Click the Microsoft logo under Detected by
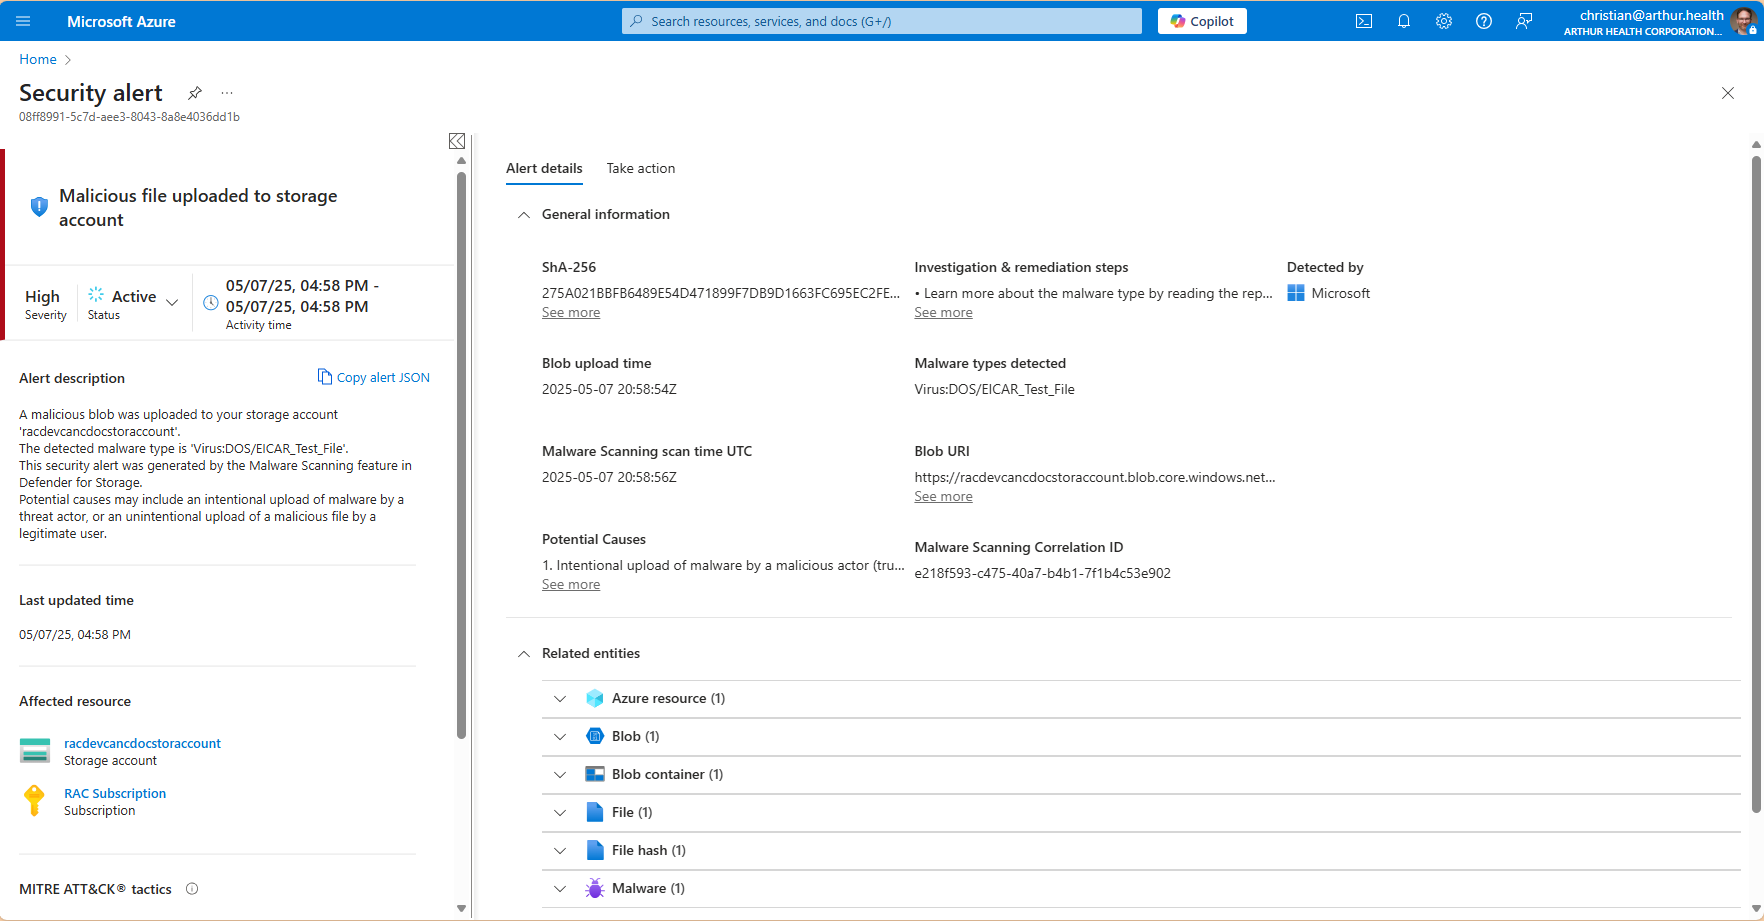This screenshot has height=921, width=1764. pos(1296,293)
